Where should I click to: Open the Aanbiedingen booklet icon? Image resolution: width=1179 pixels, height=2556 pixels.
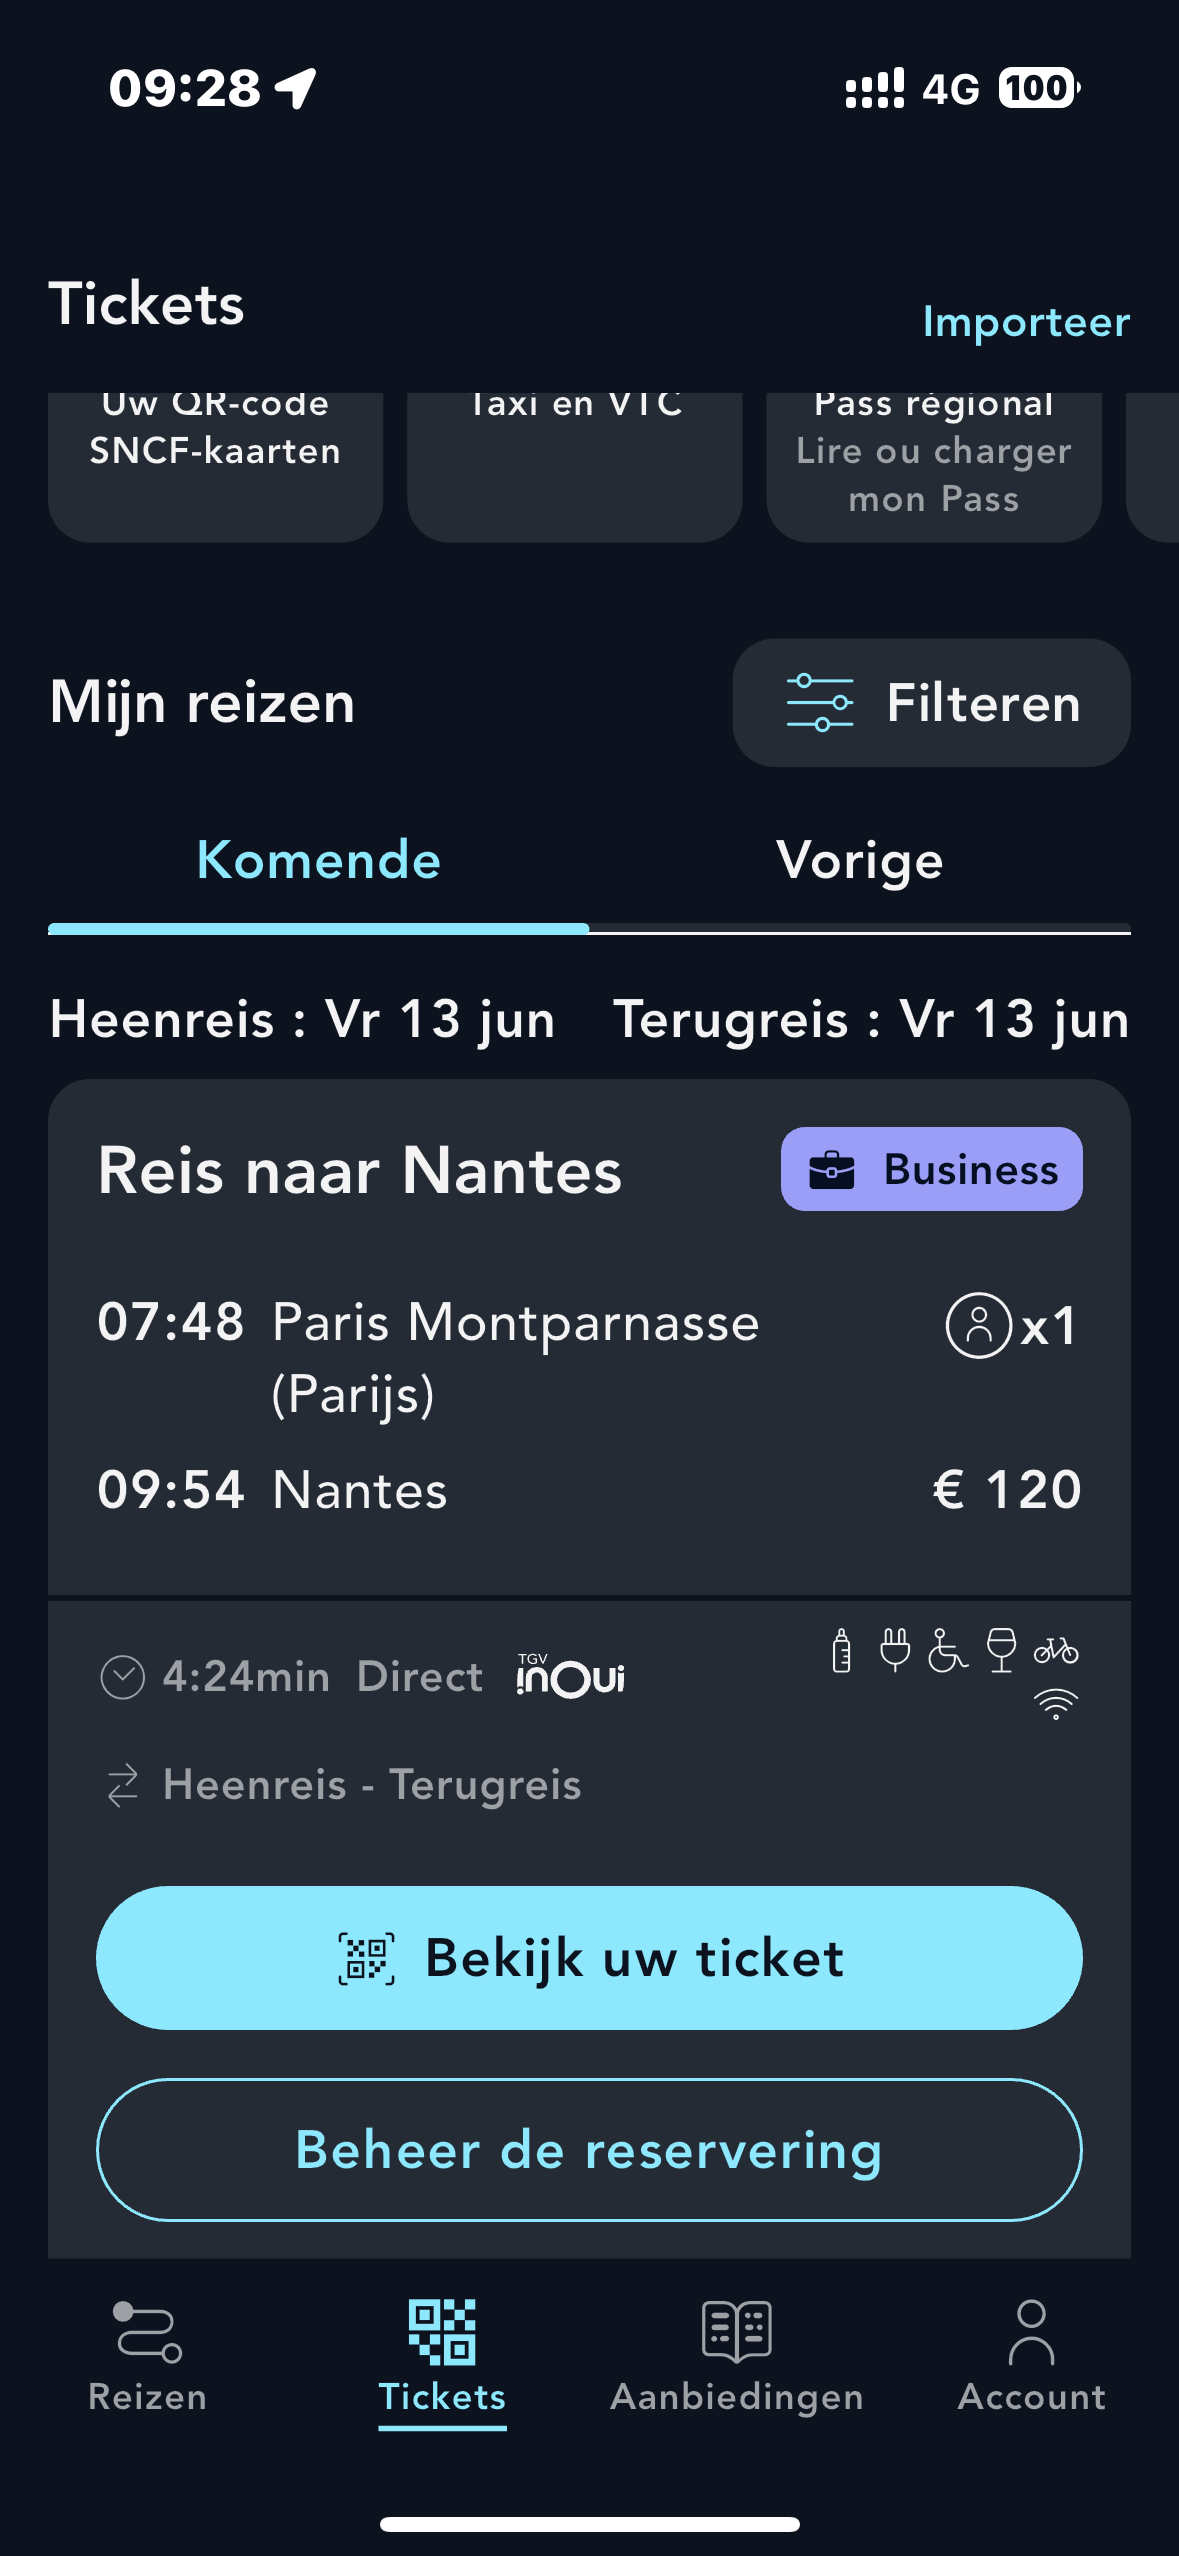coord(737,2330)
